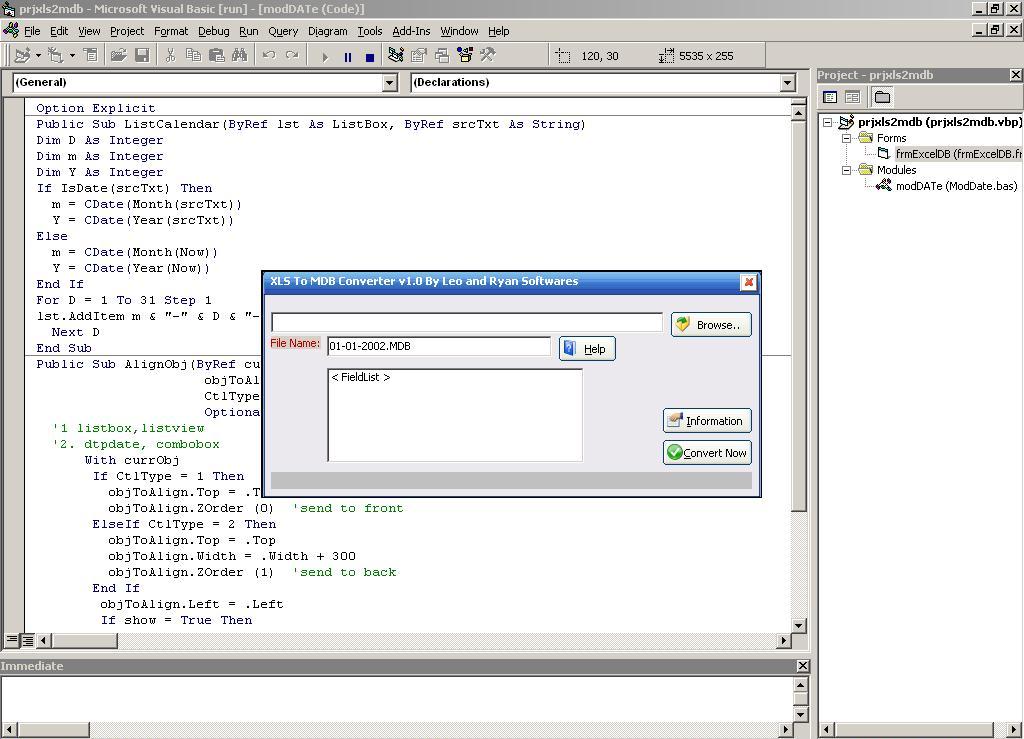Switch to Procedure View in code window

[12, 640]
